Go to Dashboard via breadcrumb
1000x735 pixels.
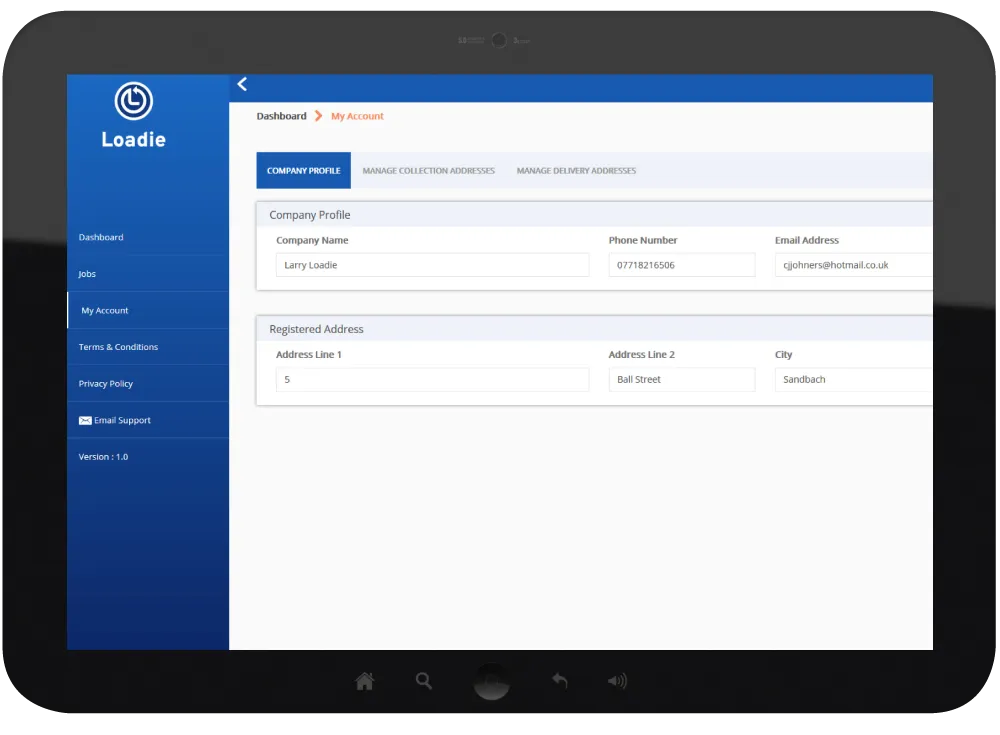[281, 116]
